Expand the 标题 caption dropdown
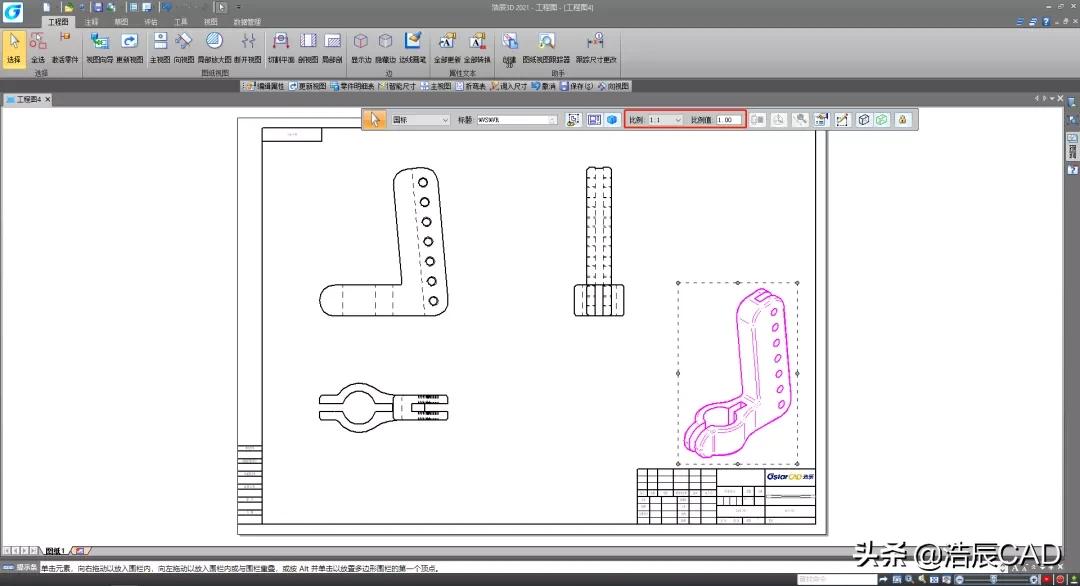 click(552, 120)
